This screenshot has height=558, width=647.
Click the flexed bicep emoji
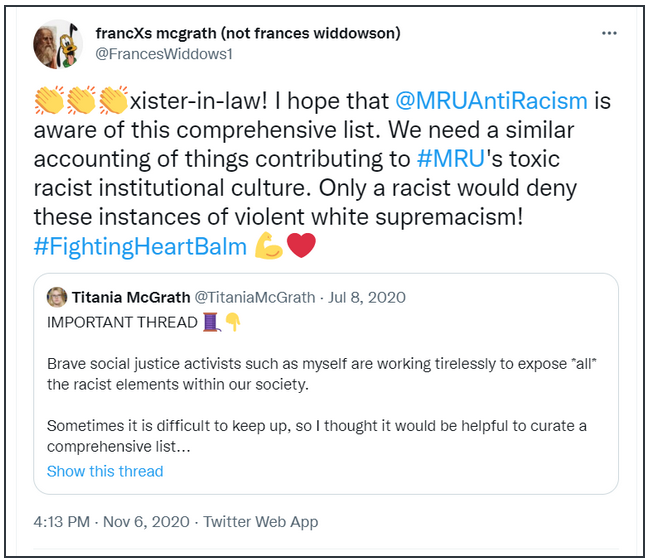[269, 246]
